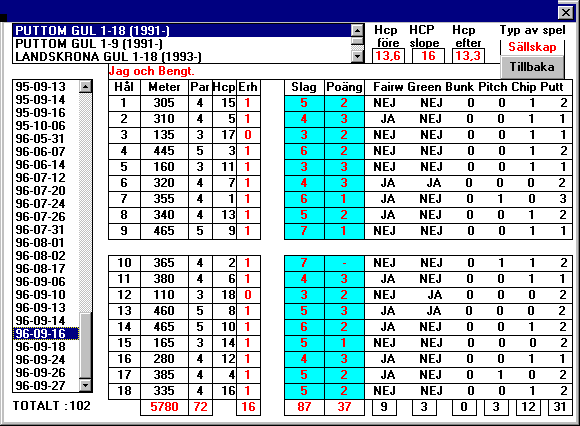Click Meter value 165 for hole 15
580x426 pixels.
click(x=164, y=343)
